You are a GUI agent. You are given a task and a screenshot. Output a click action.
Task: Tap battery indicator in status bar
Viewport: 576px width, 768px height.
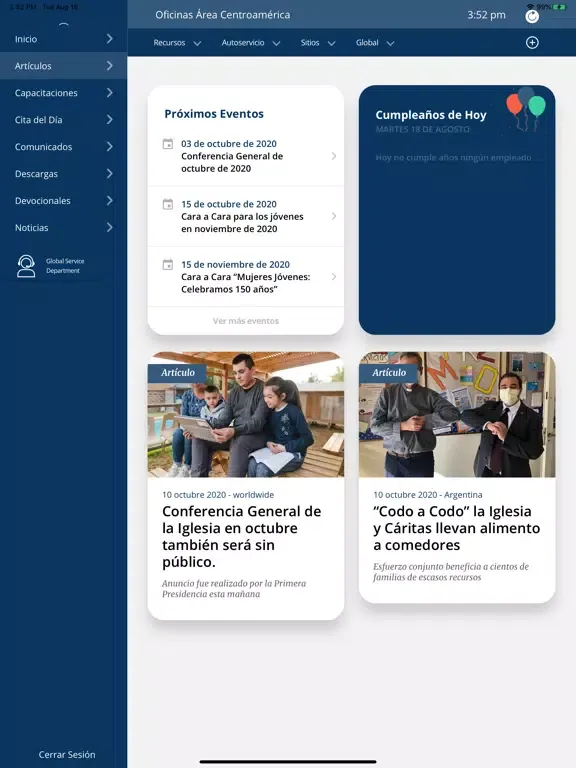(559, 7)
